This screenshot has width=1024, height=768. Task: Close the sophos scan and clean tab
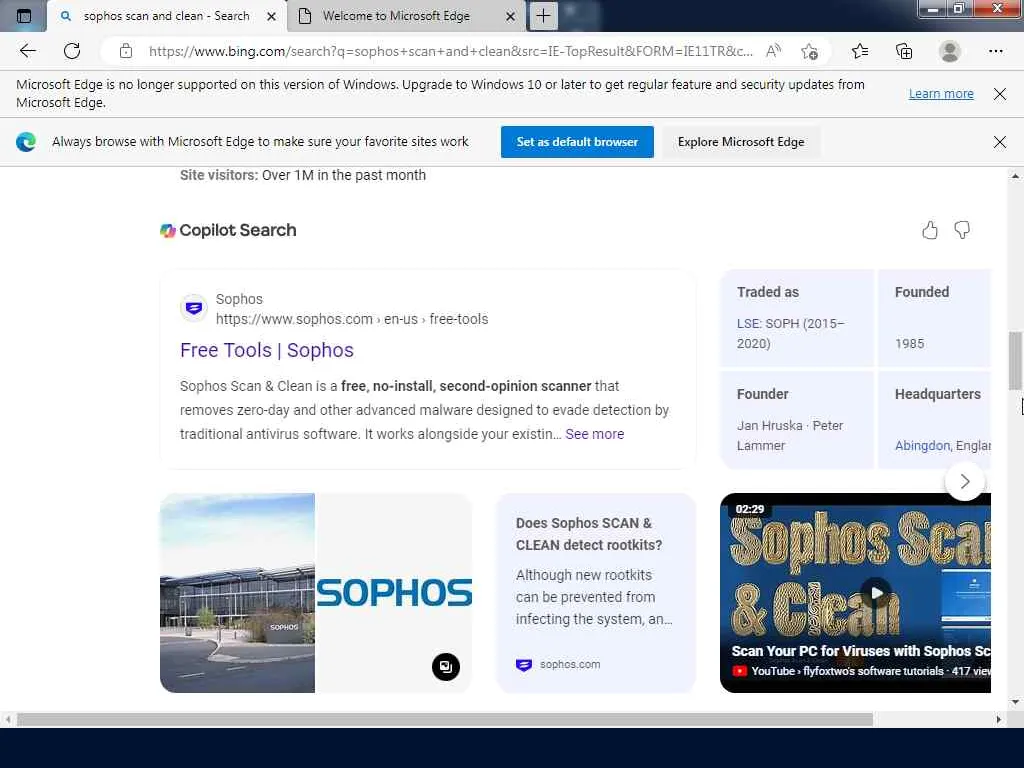pyautogui.click(x=272, y=16)
